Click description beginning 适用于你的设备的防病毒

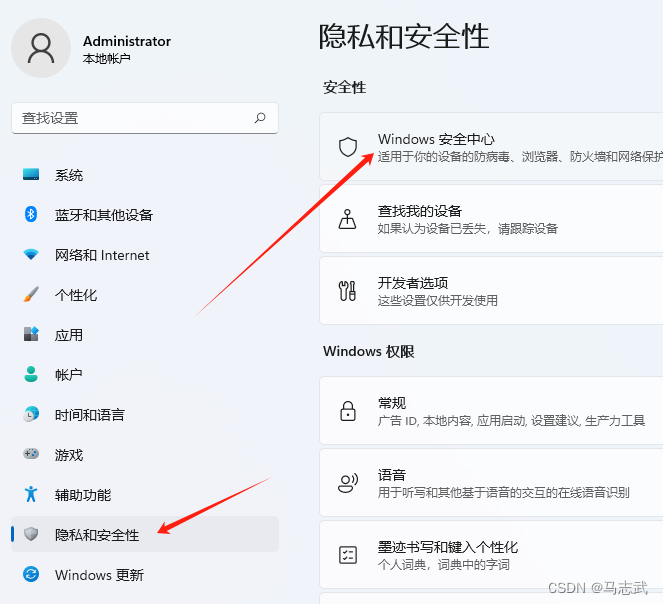[520, 157]
